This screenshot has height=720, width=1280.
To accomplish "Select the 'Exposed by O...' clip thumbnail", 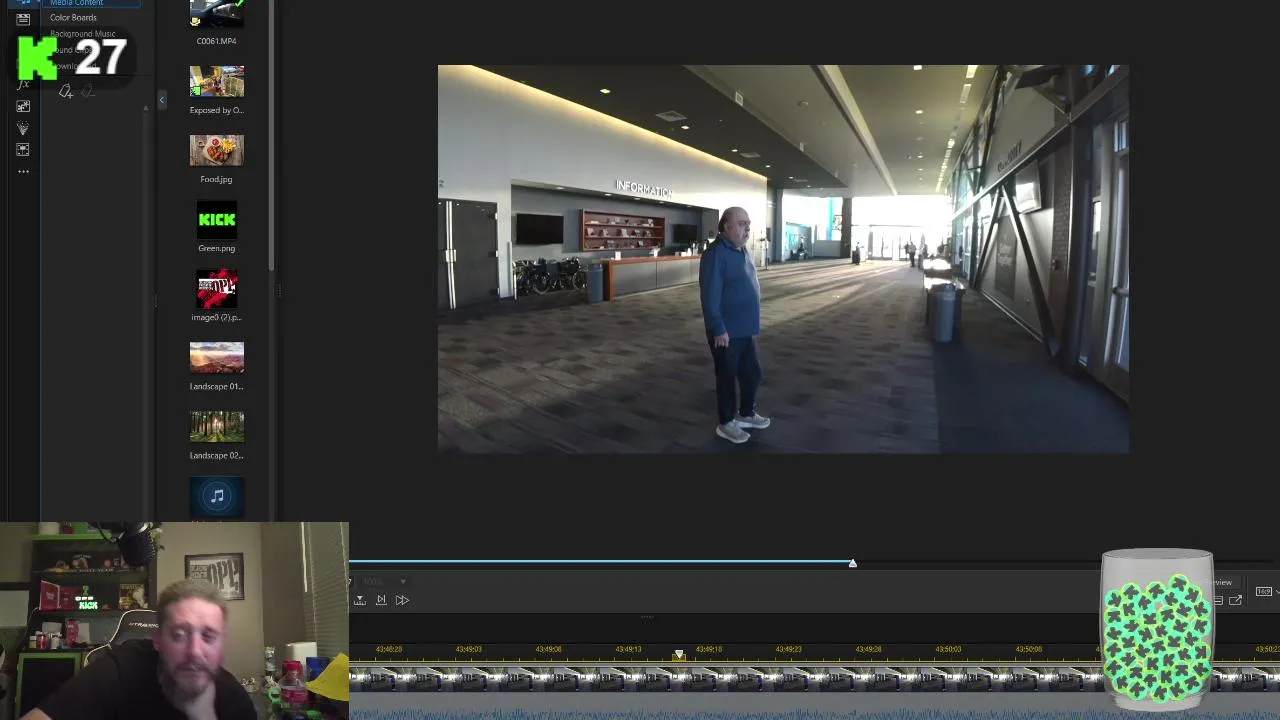I will 217,81.
